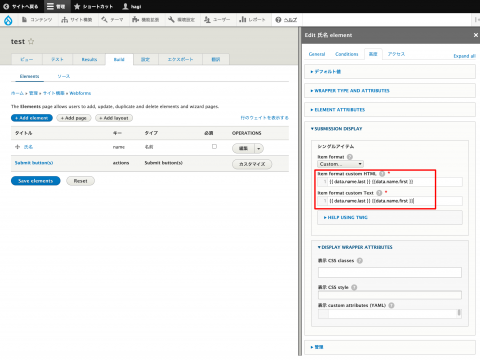Click help icon for display CSS classes
The height and width of the screenshot is (360, 480).
click(360, 261)
